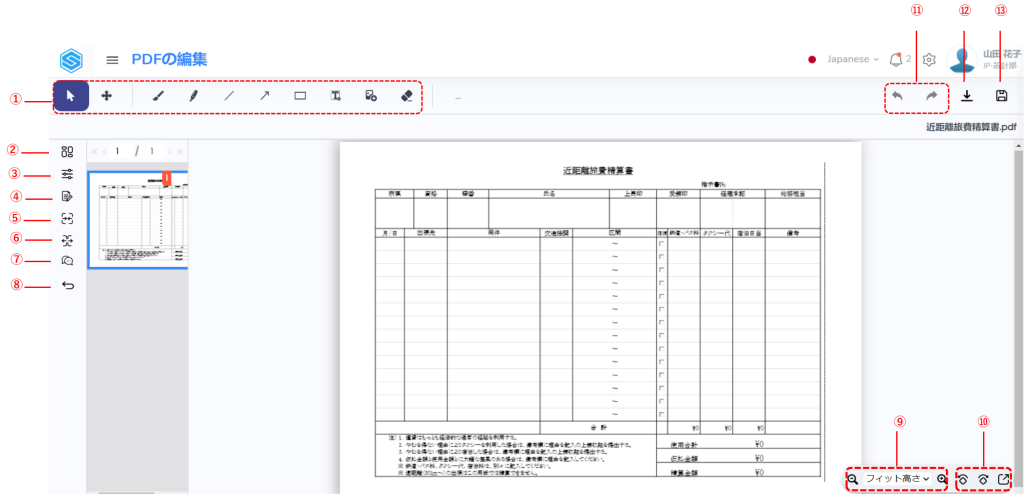Open notifications bell
Screen dimensions: 1024x494
[895, 60]
